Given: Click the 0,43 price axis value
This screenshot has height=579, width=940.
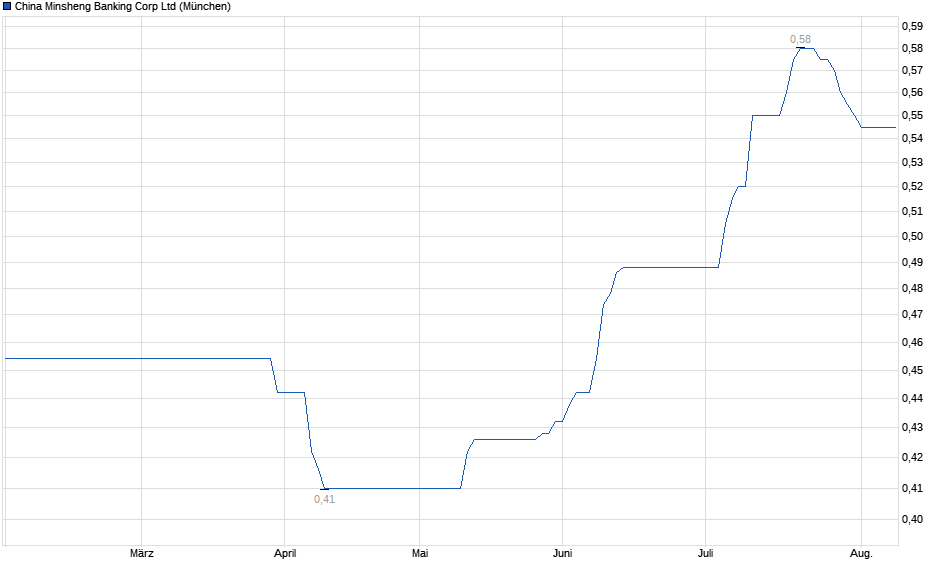Looking at the screenshot, I should point(912,427).
